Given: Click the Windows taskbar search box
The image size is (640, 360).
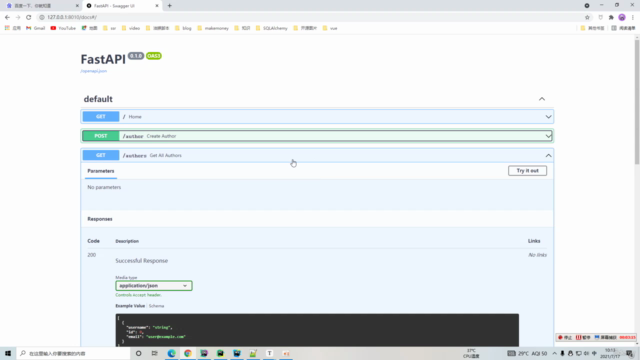Looking at the screenshot, I should tap(73, 353).
